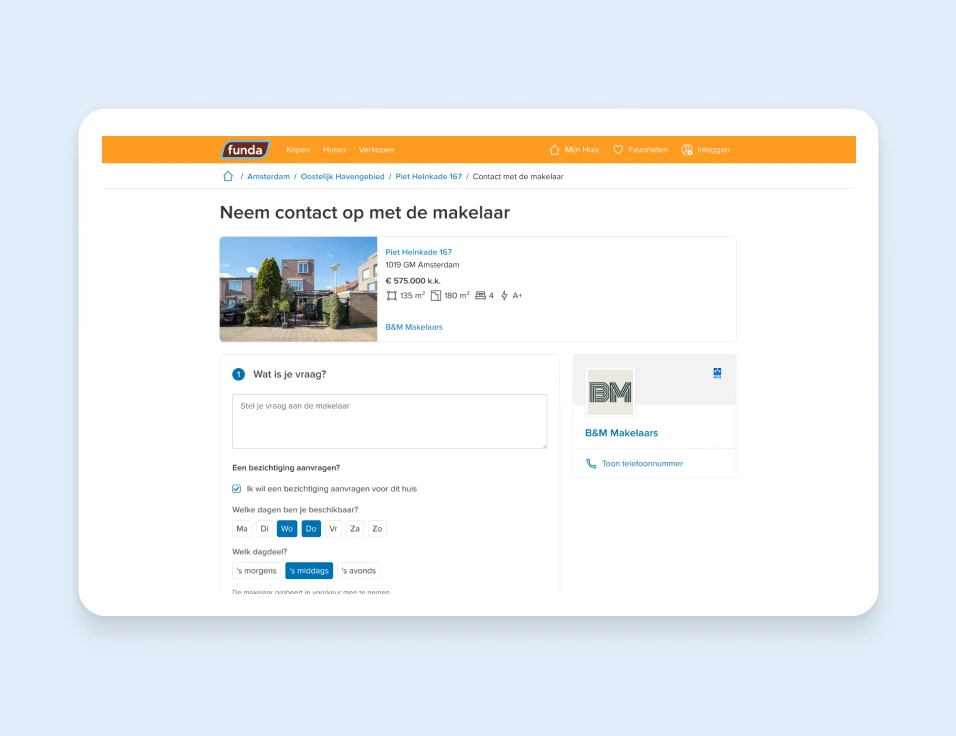Click the 1019 GM Amsterdam address text

pyautogui.click(x=422, y=265)
